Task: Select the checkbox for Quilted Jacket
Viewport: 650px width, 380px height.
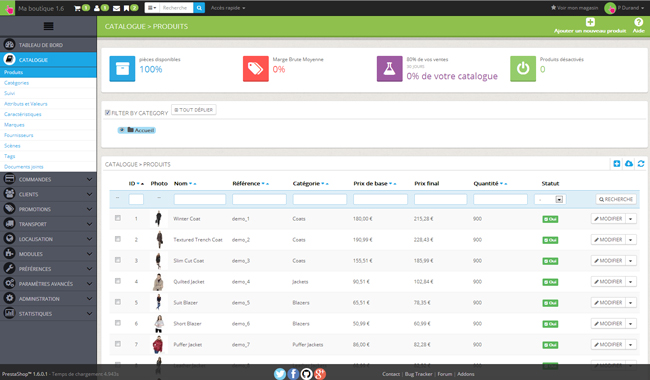Action: pos(118,281)
